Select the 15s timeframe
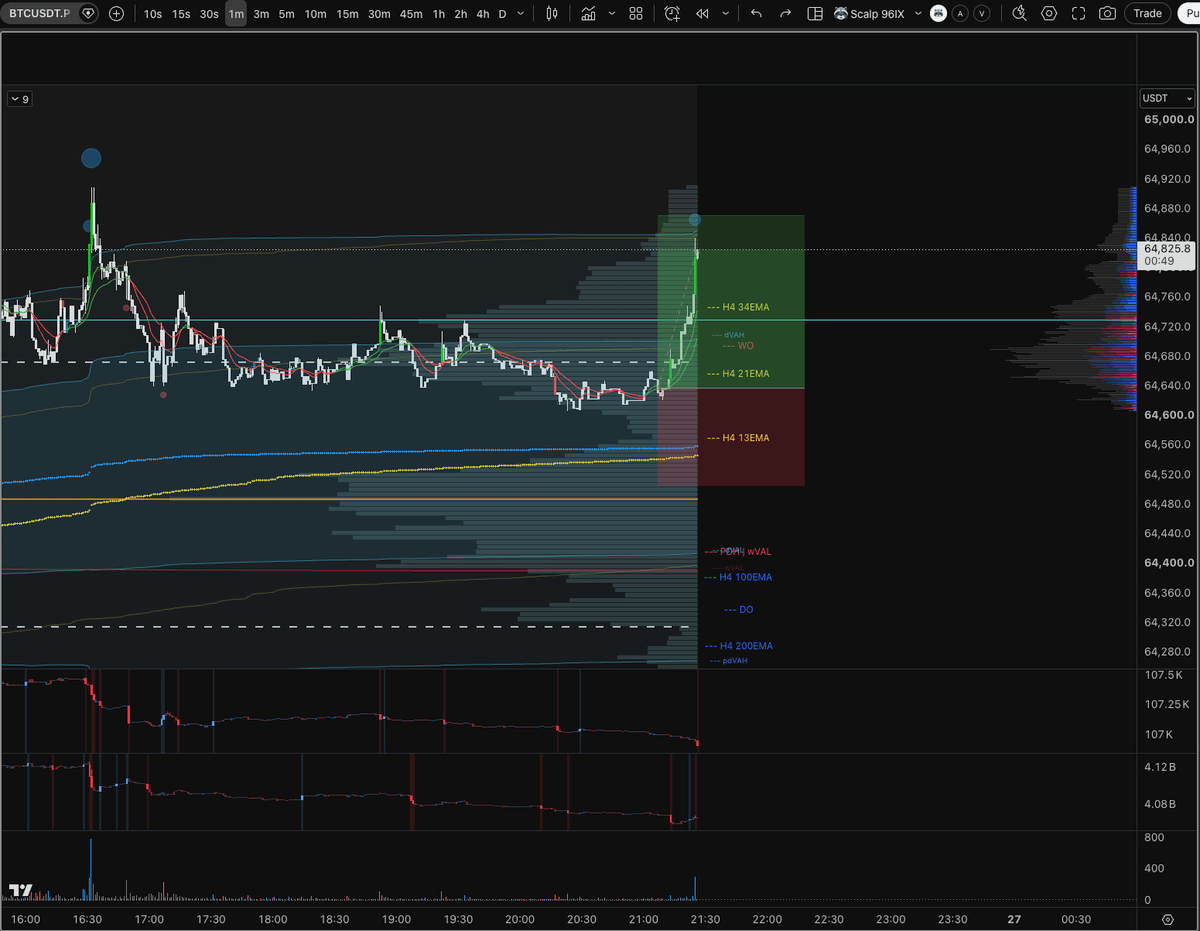1200x931 pixels. 181,14
